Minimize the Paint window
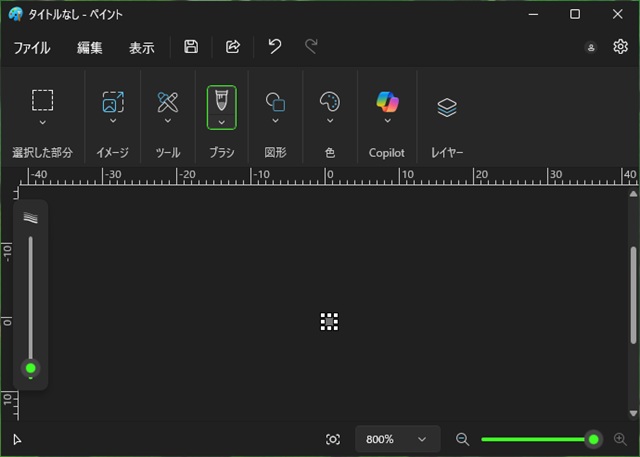640x457 pixels. 533,14
